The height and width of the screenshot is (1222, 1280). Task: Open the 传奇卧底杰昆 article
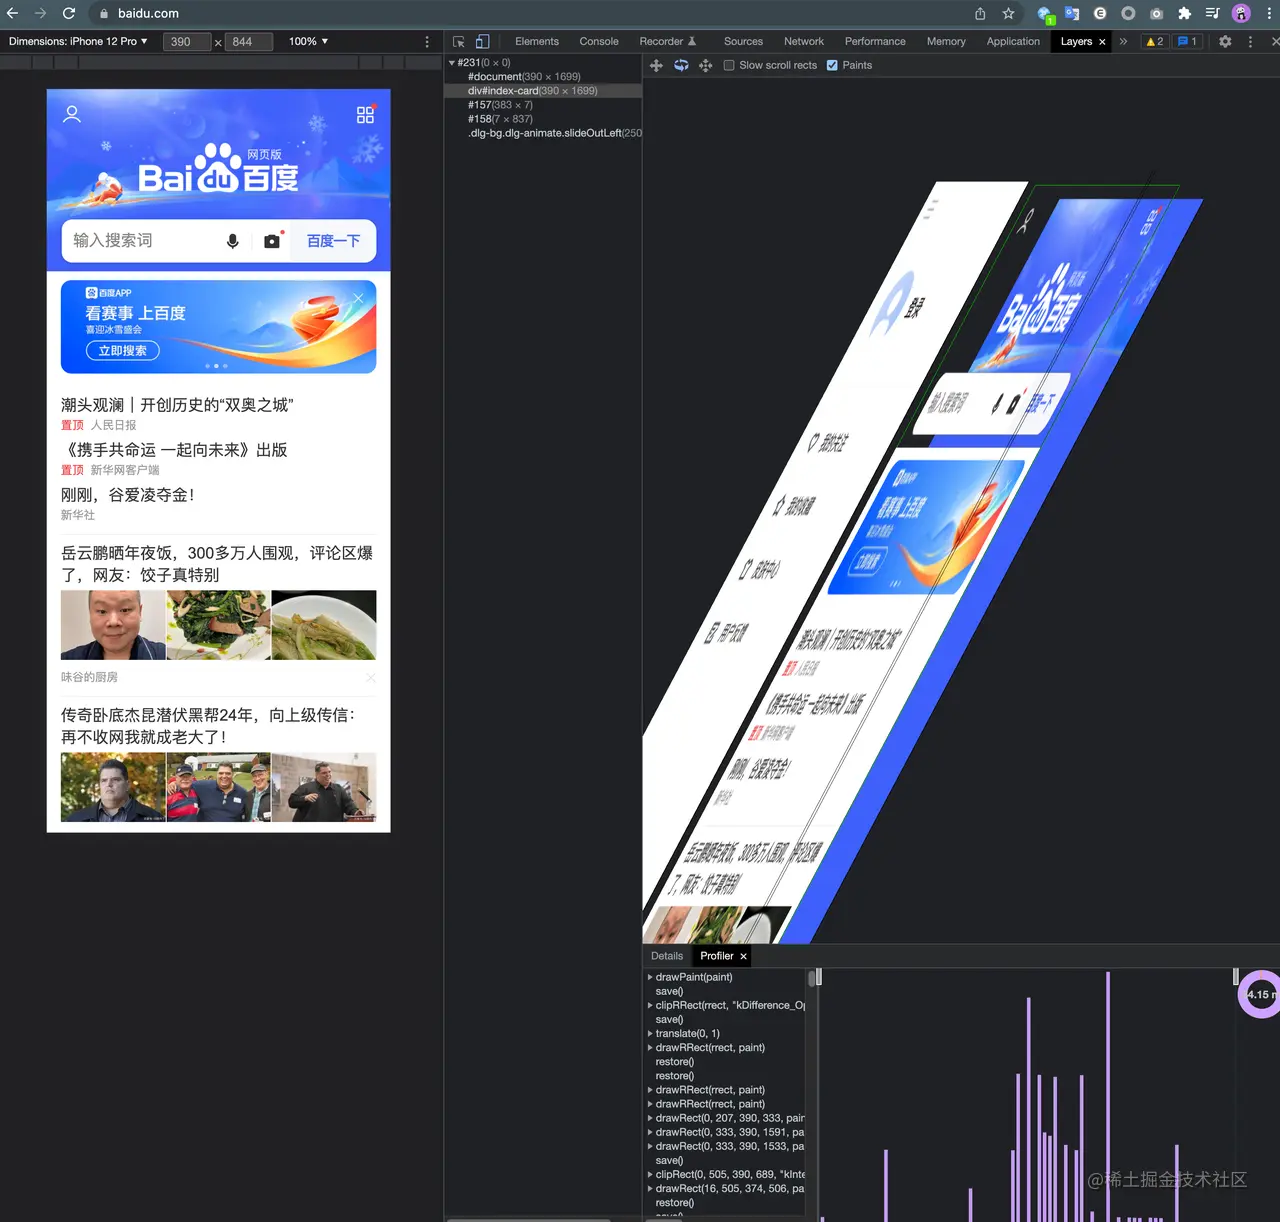point(209,726)
